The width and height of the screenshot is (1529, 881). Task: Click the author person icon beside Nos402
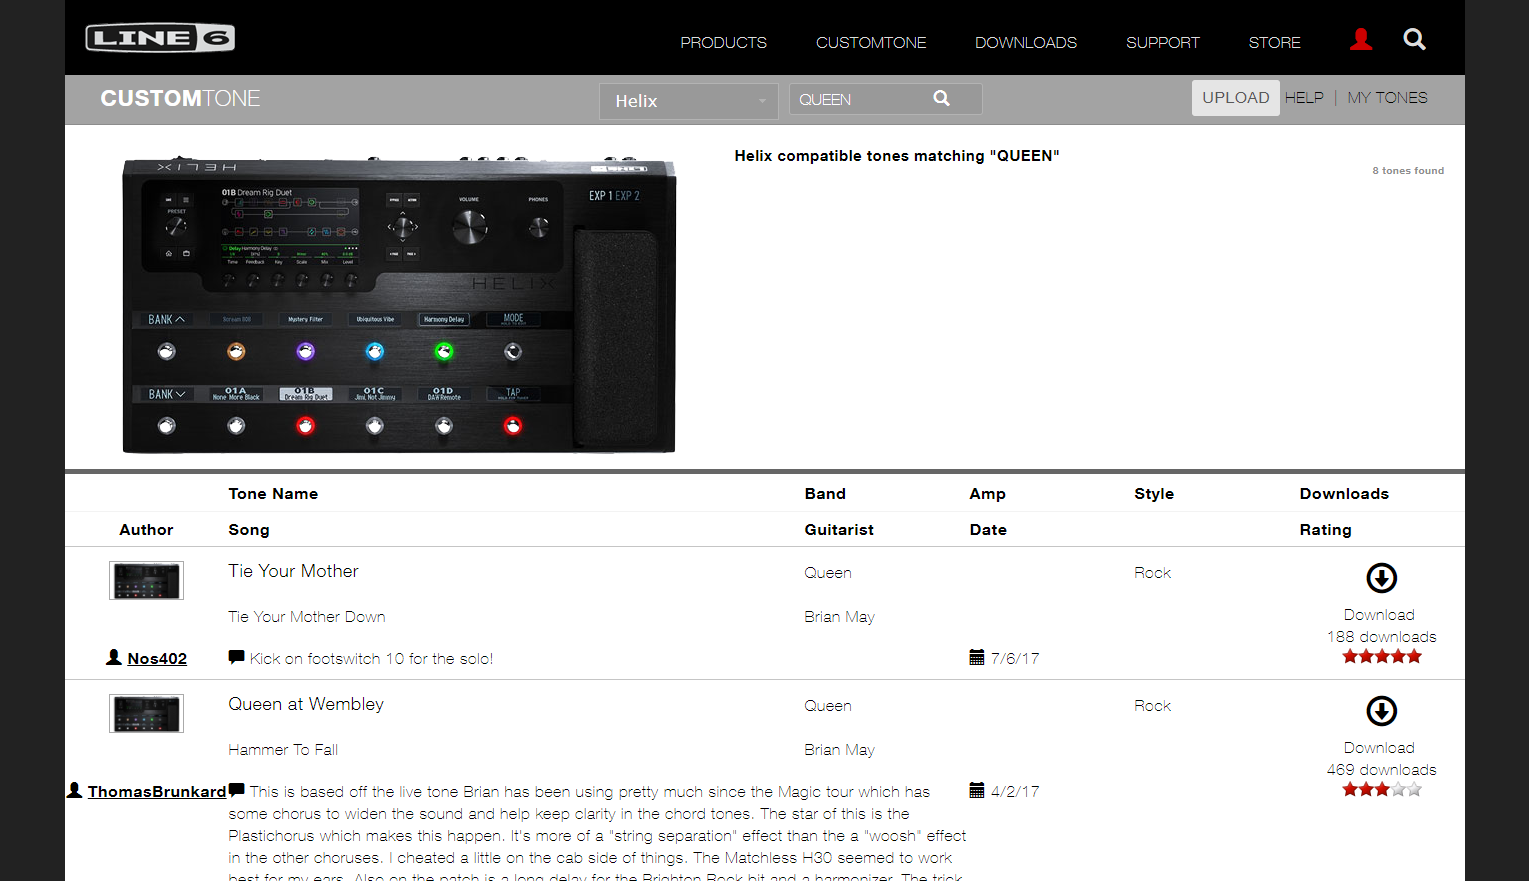point(114,657)
